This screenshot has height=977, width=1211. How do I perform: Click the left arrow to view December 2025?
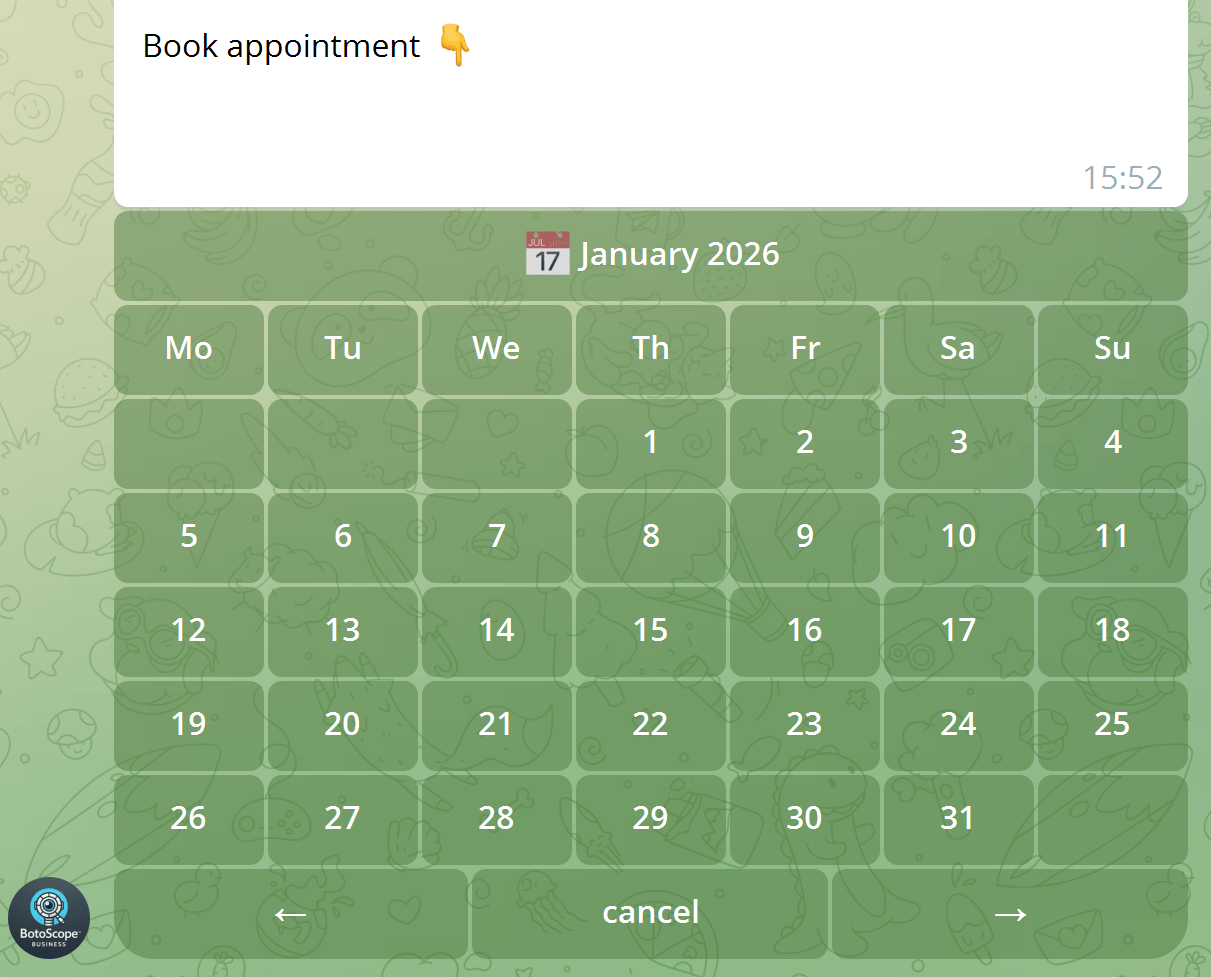click(291, 912)
